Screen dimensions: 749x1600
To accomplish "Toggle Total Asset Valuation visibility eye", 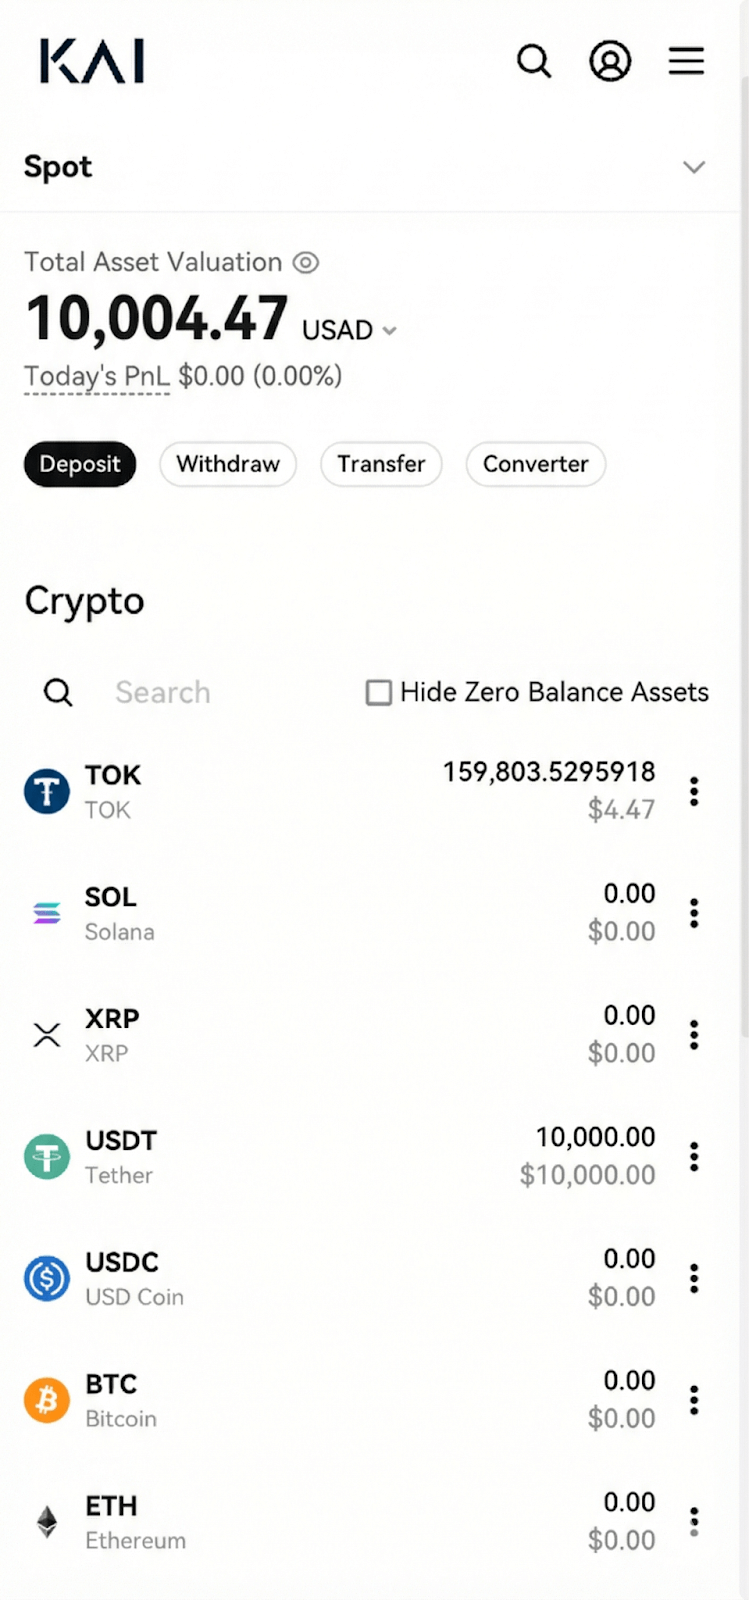I will click(306, 262).
